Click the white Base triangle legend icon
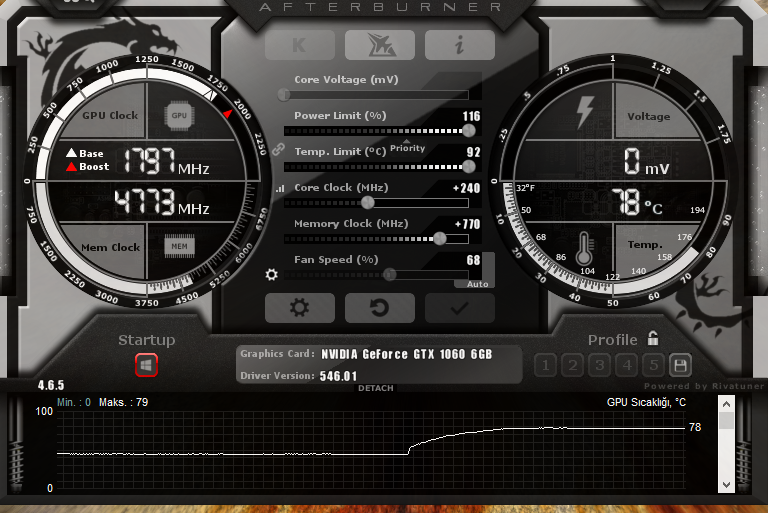This screenshot has height=513, width=768. 72,152
